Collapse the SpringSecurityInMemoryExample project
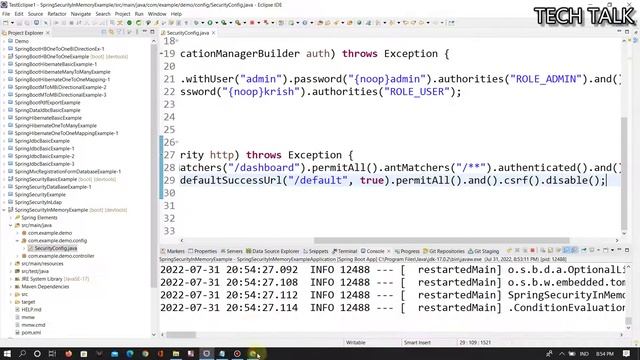 (x=4, y=210)
